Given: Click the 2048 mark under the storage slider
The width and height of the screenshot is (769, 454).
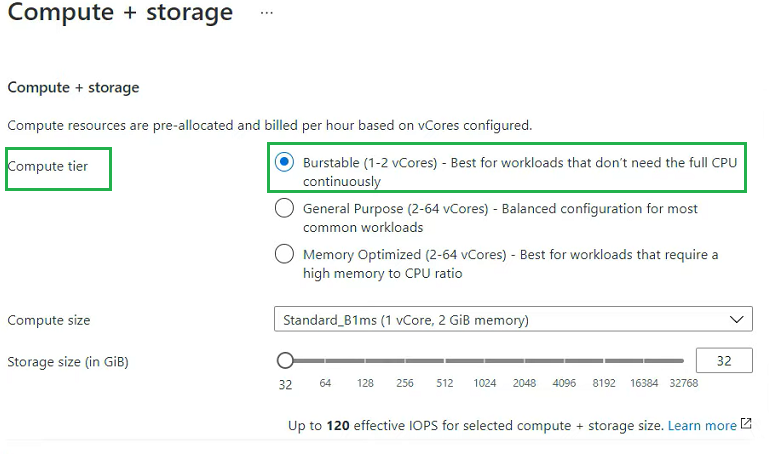Looking at the screenshot, I should 525,383.
